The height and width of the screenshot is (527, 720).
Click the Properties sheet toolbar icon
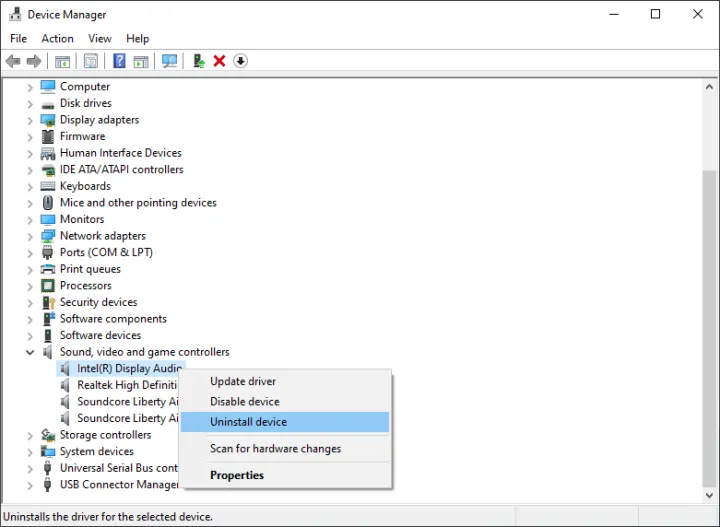tap(91, 61)
